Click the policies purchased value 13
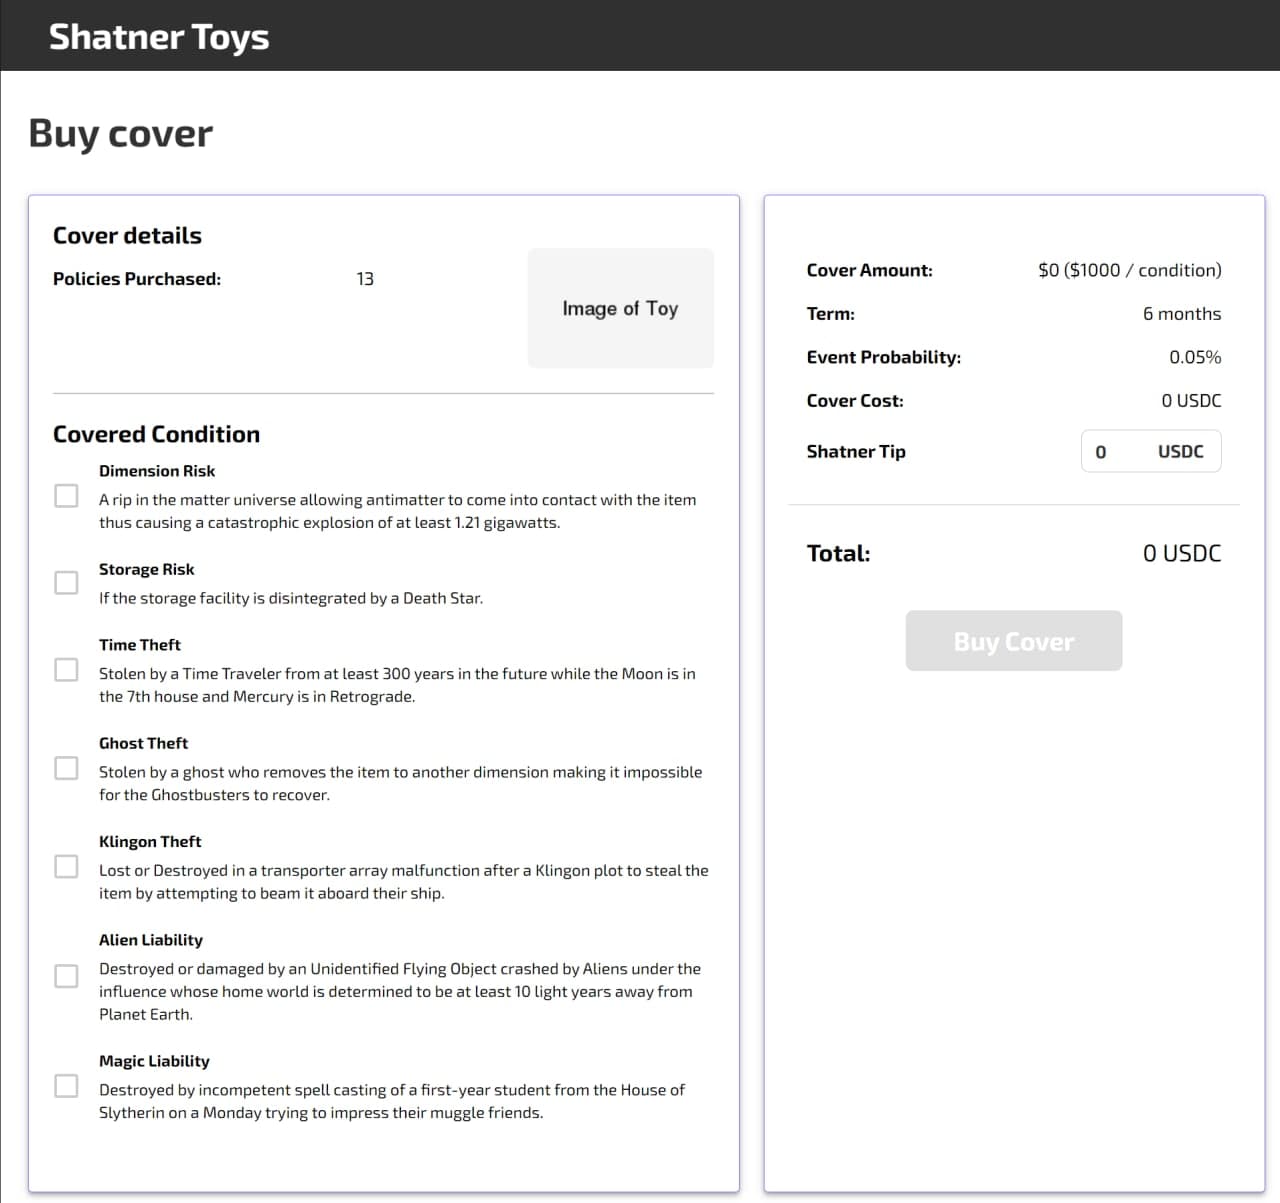The width and height of the screenshot is (1280, 1203). pos(365,279)
